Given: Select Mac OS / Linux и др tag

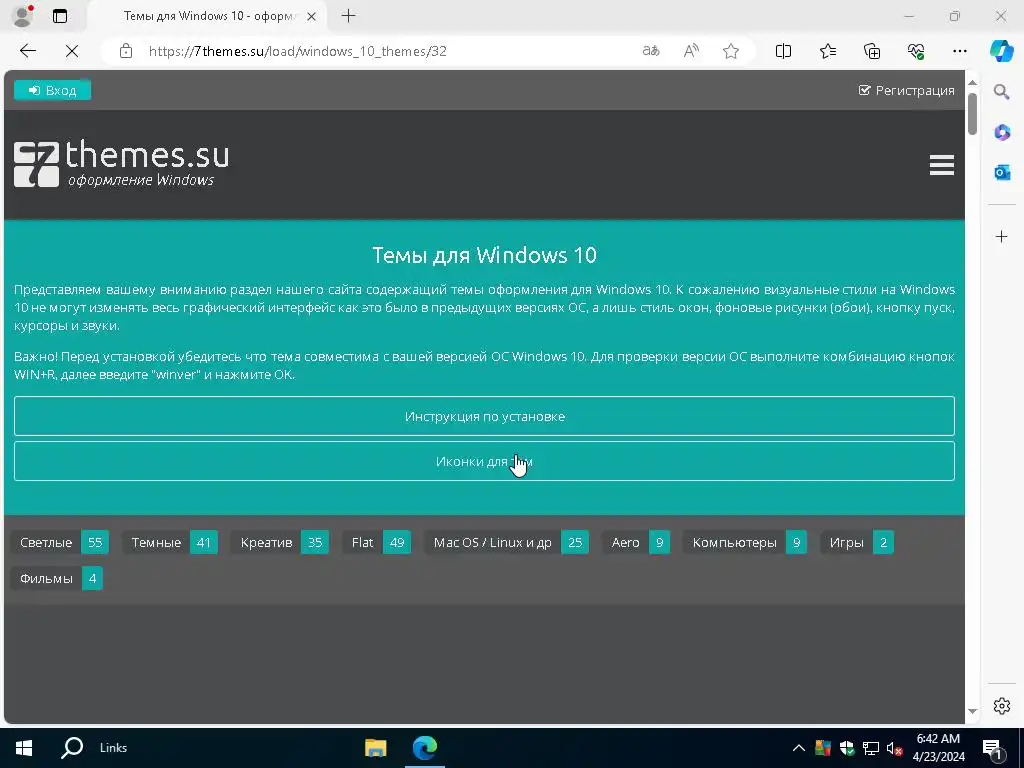Looking at the screenshot, I should click(507, 542).
